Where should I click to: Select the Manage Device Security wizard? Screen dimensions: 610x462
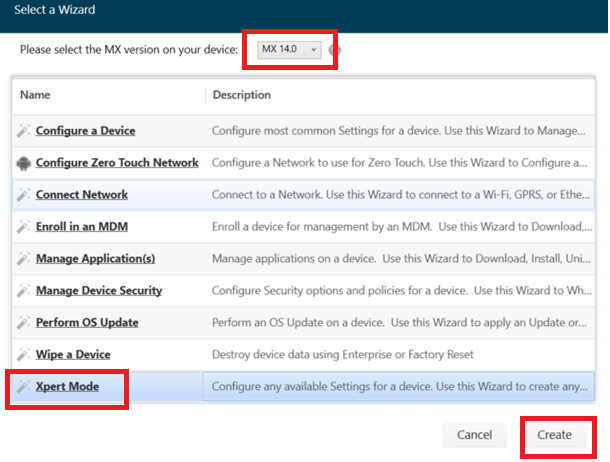[99, 290]
